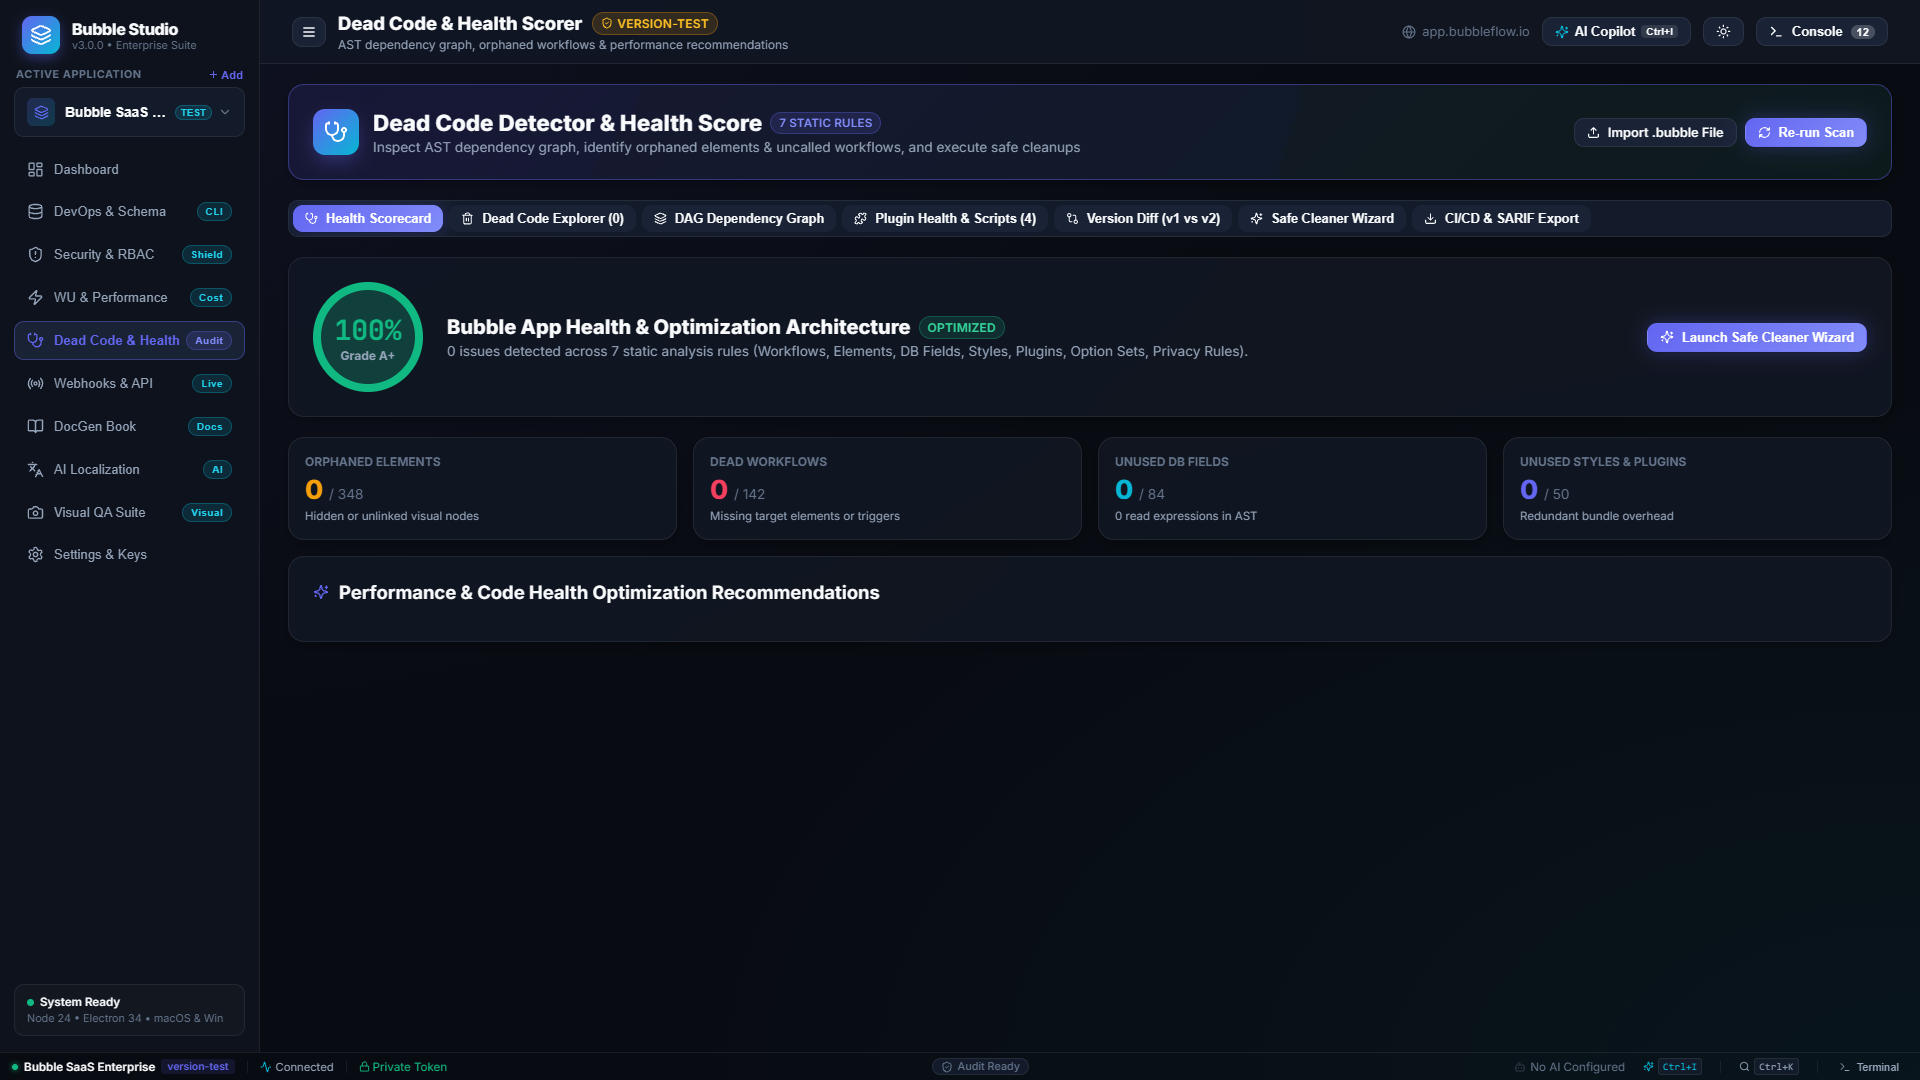This screenshot has height=1080, width=1920.
Task: Open Dead Code & Health sidebar item
Action: coord(129,341)
